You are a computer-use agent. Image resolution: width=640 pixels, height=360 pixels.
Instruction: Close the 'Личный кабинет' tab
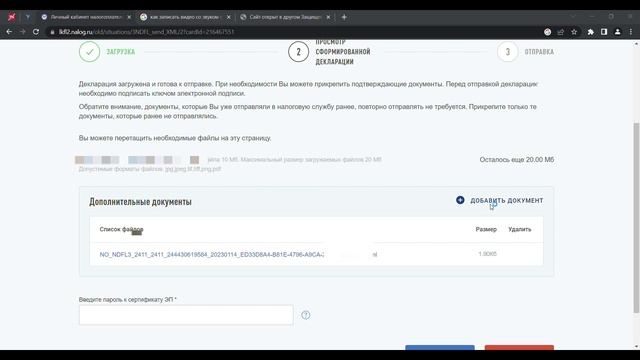[x=129, y=17]
